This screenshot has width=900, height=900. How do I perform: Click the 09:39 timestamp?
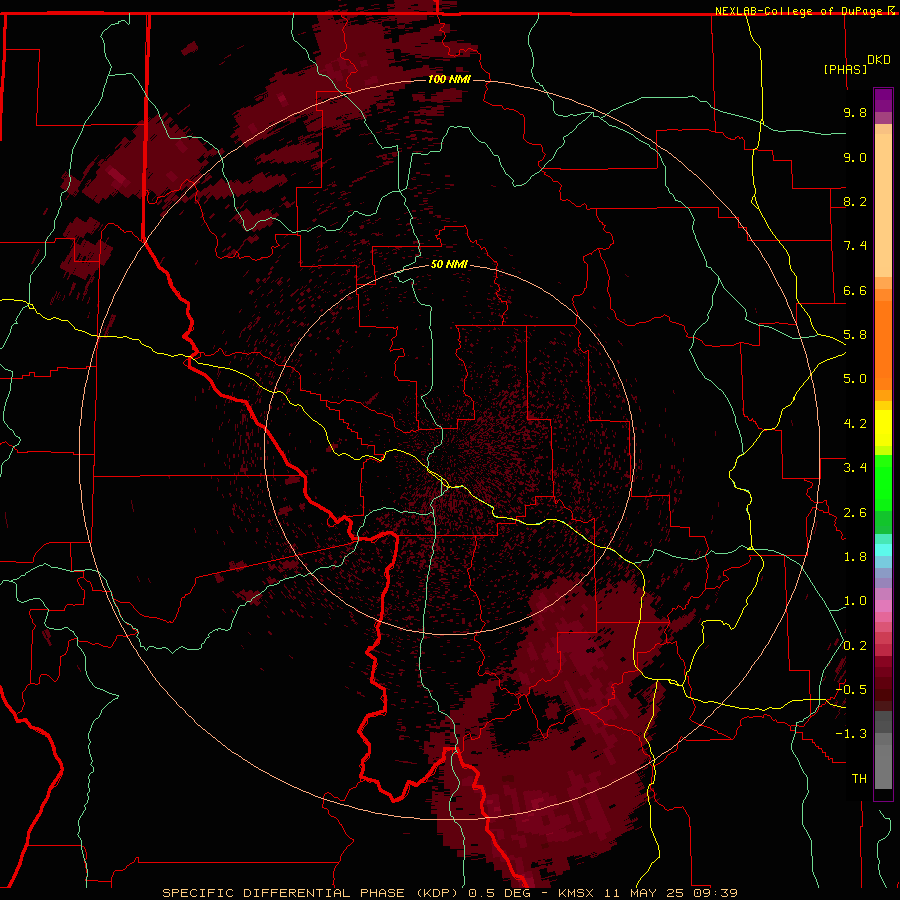715,893
